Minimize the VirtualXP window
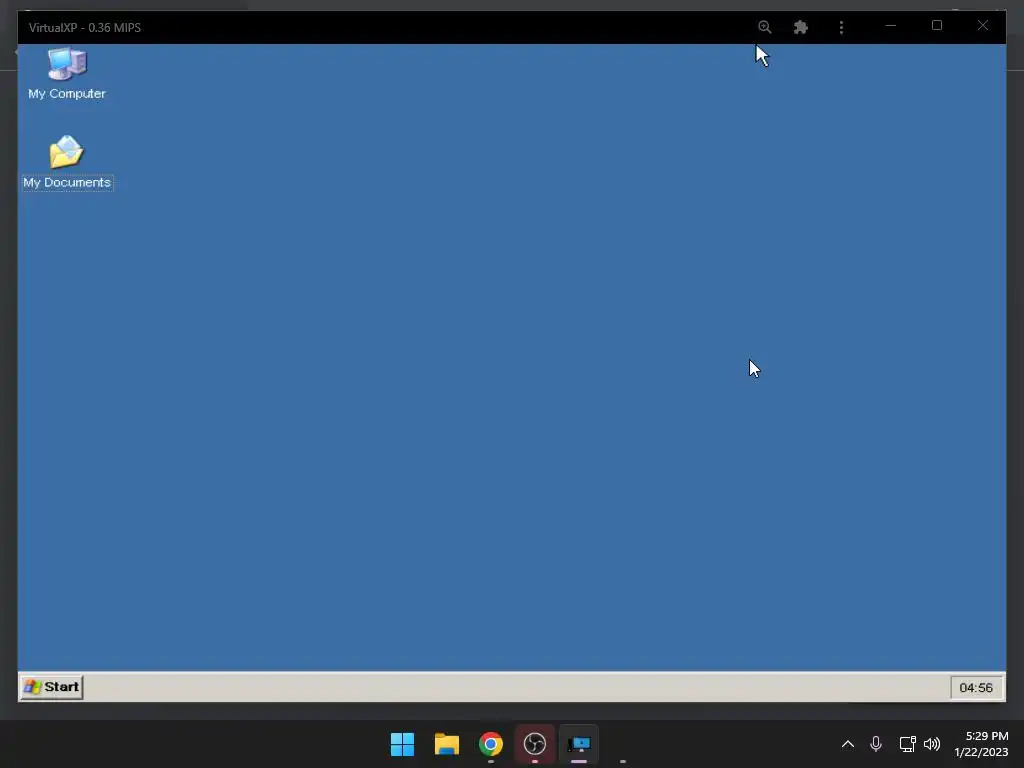The image size is (1024, 768). click(x=891, y=25)
